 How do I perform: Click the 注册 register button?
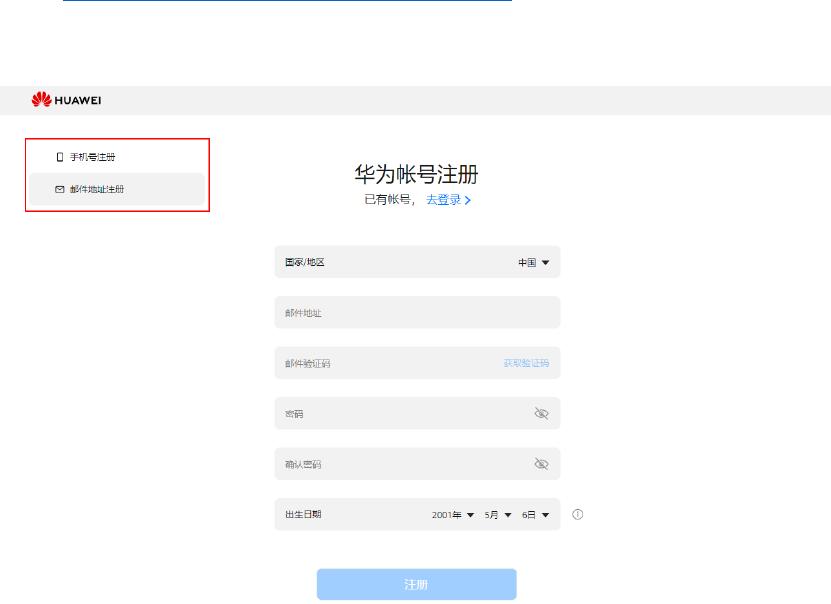(417, 584)
